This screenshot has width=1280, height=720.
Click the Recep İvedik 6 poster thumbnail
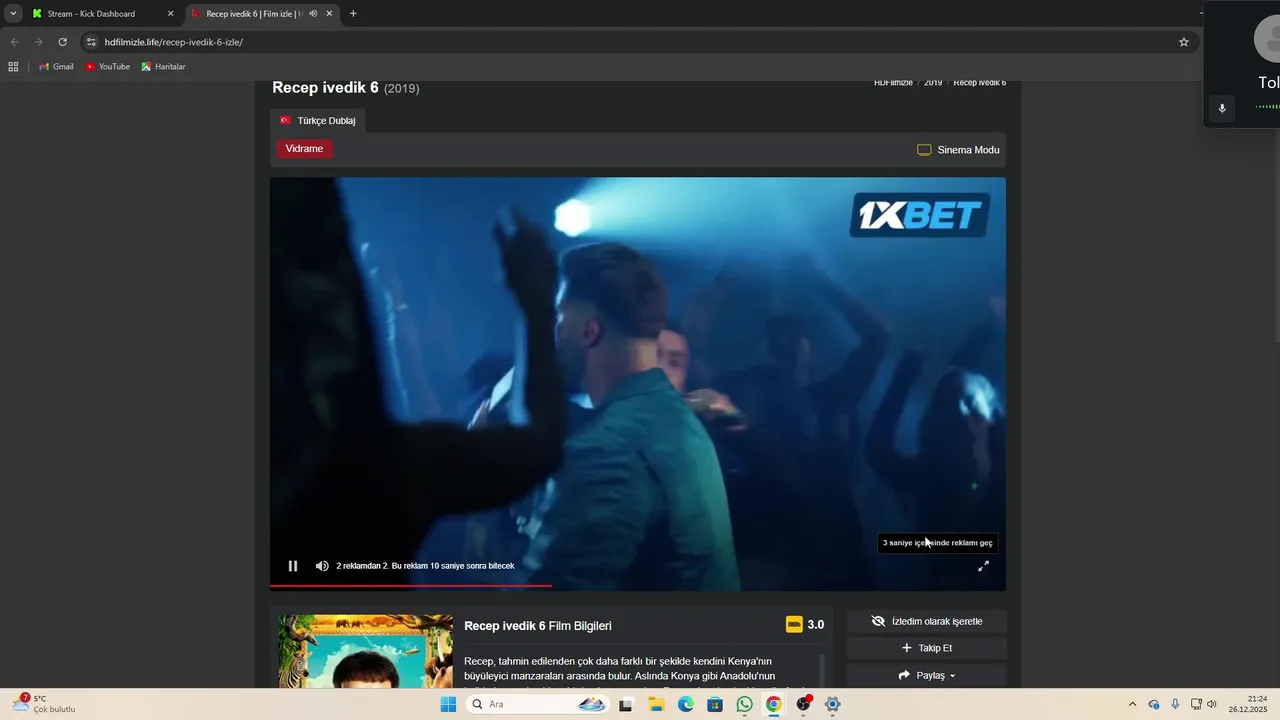tap(365, 651)
